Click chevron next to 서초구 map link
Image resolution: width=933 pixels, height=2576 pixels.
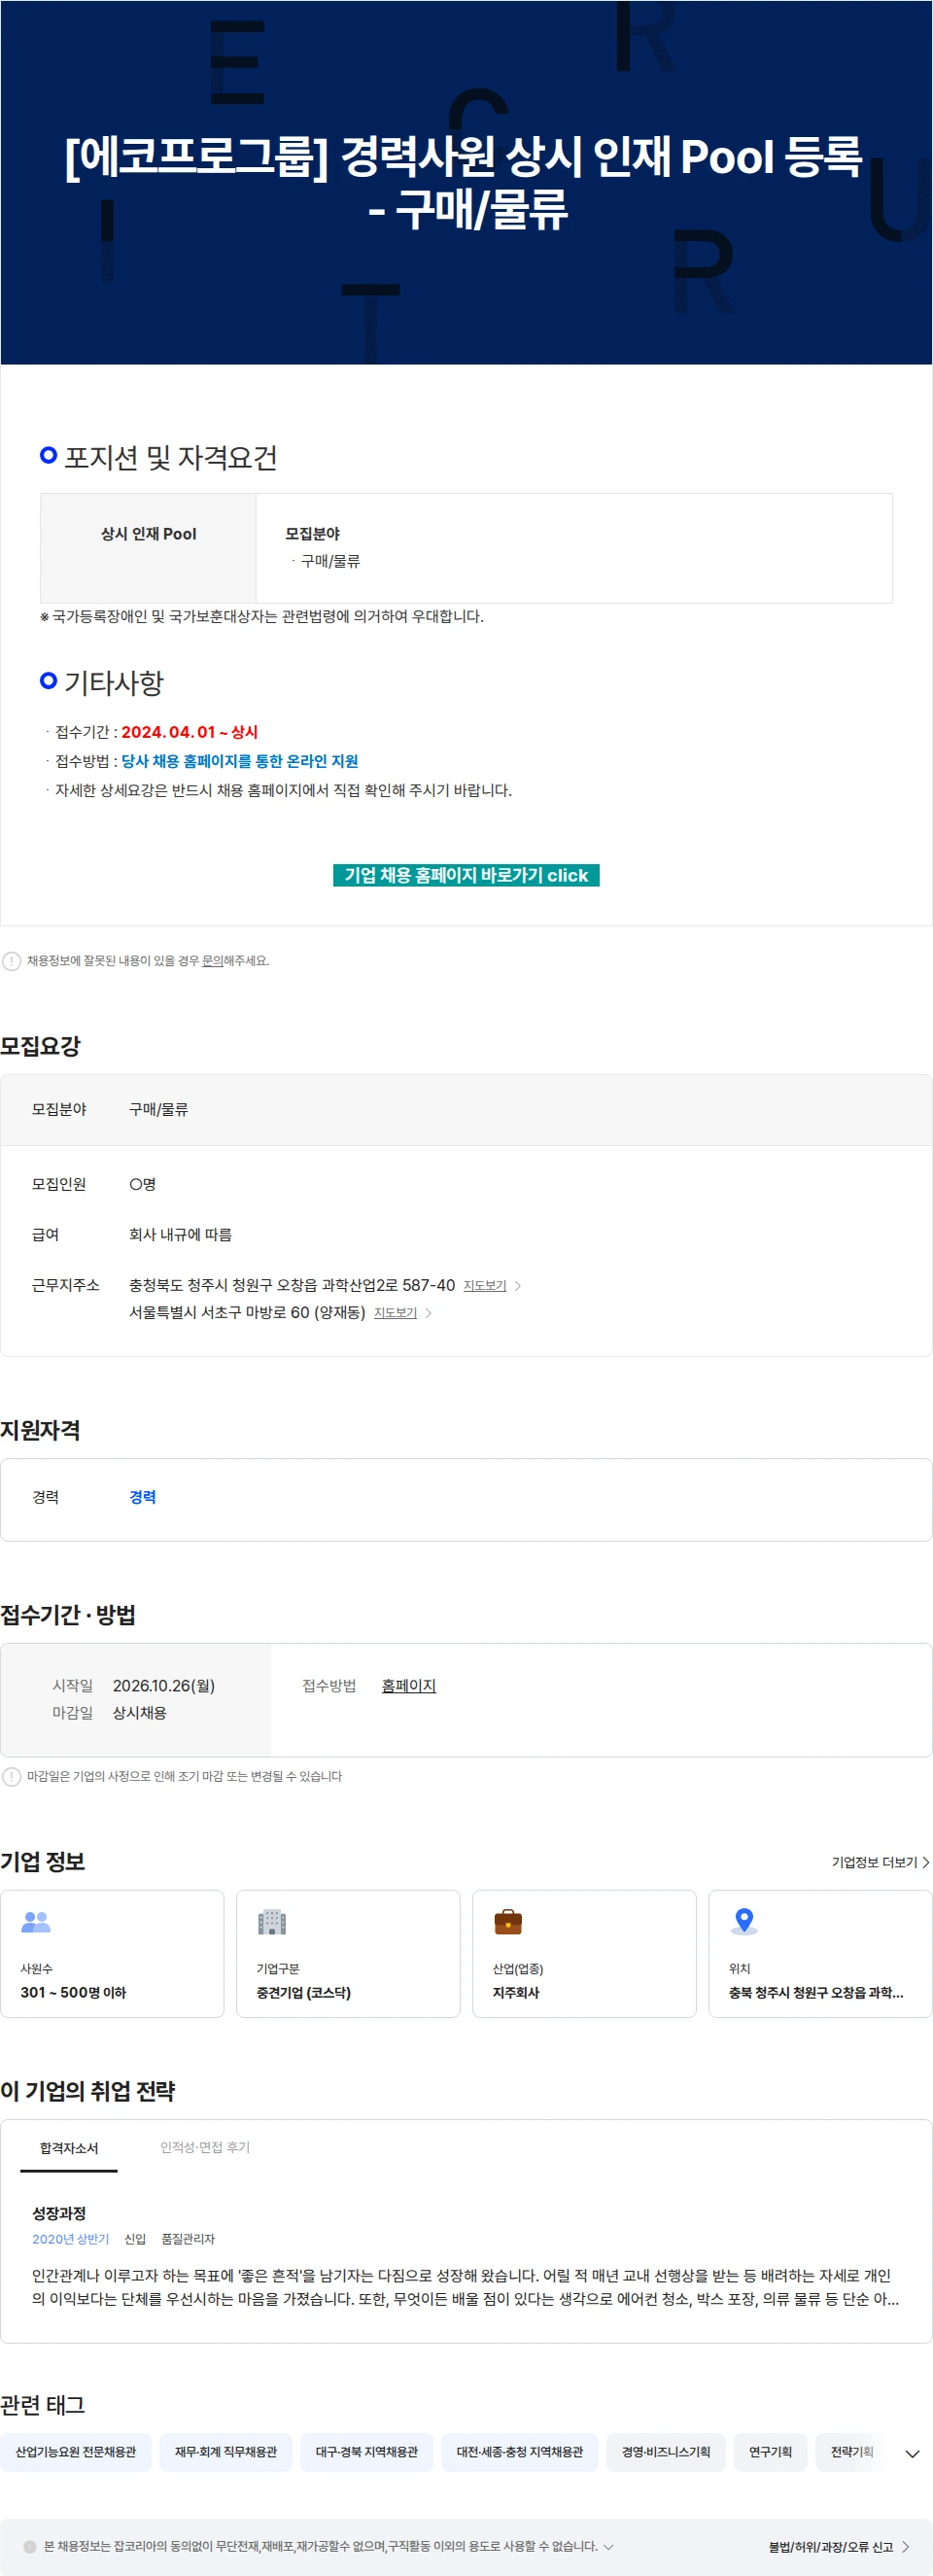[428, 1313]
